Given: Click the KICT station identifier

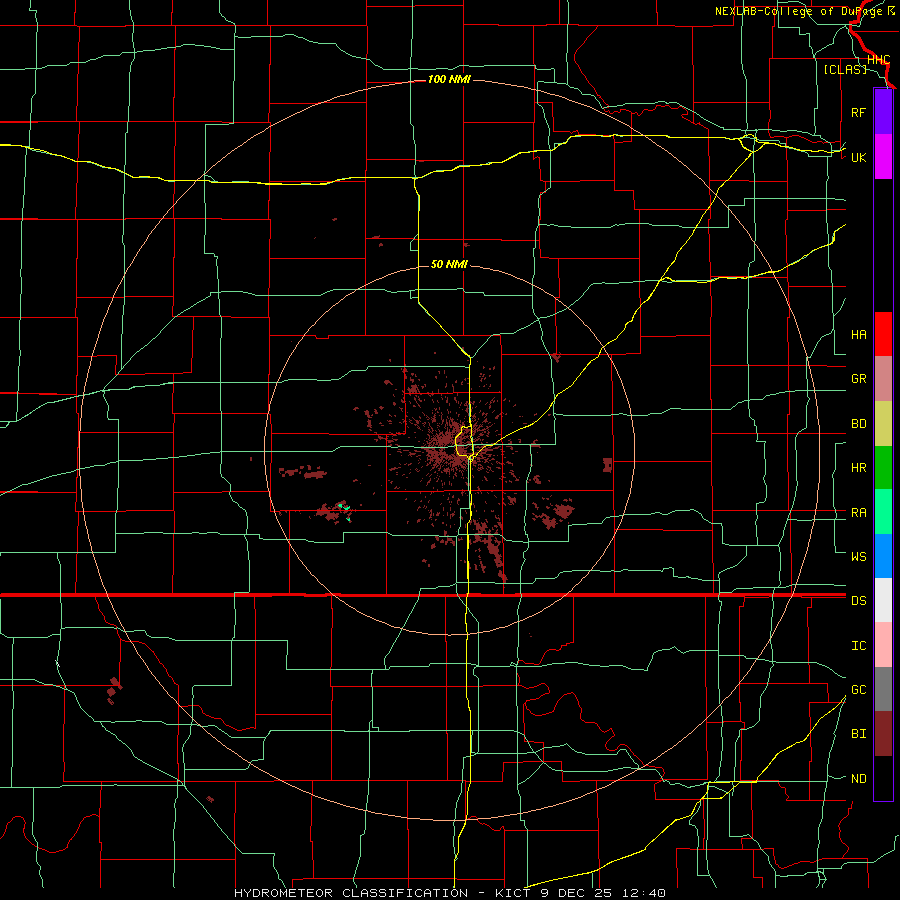Looking at the screenshot, I should 513,893.
